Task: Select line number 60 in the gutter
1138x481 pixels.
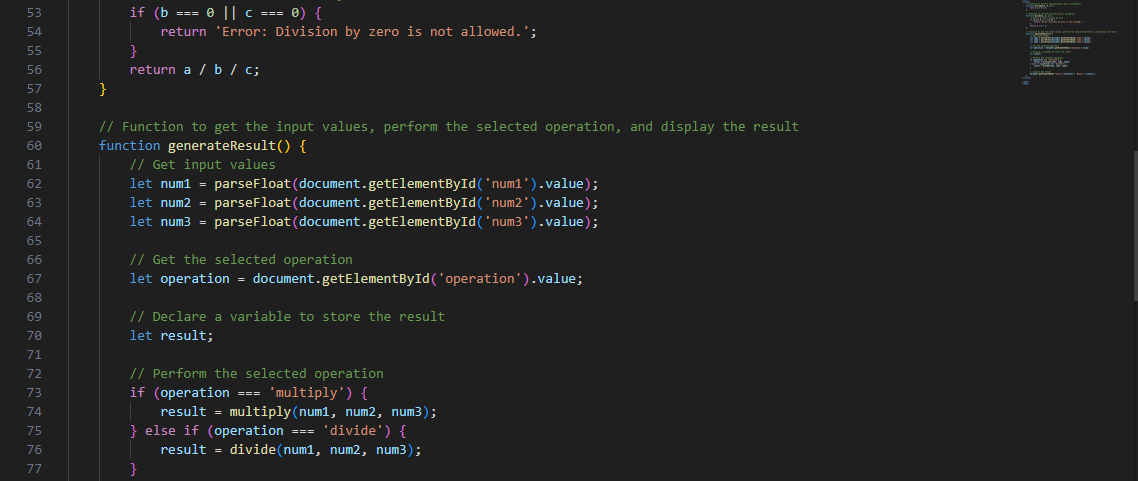Action: coord(33,146)
